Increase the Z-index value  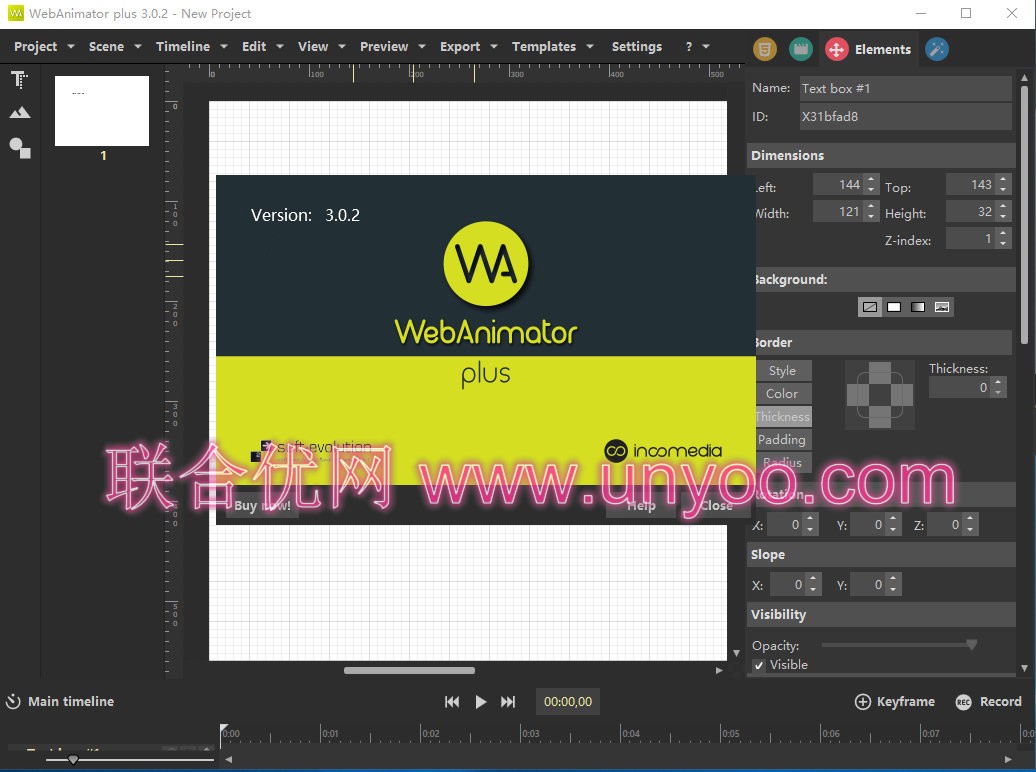coord(1004,233)
